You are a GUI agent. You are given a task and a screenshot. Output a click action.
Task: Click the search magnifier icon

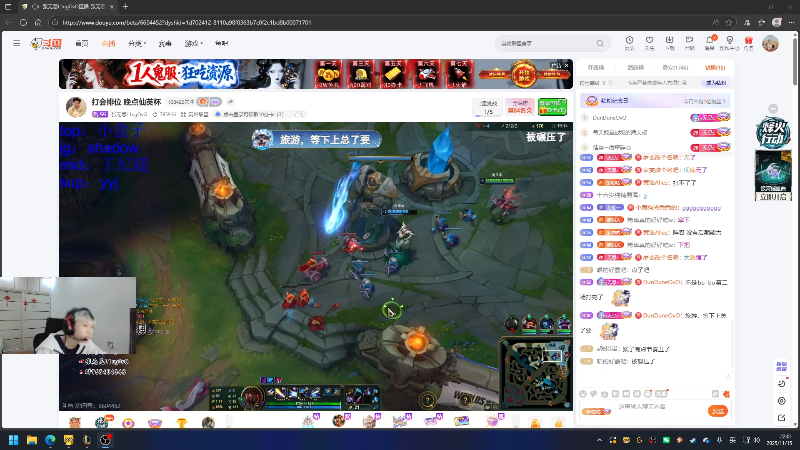tap(600, 43)
